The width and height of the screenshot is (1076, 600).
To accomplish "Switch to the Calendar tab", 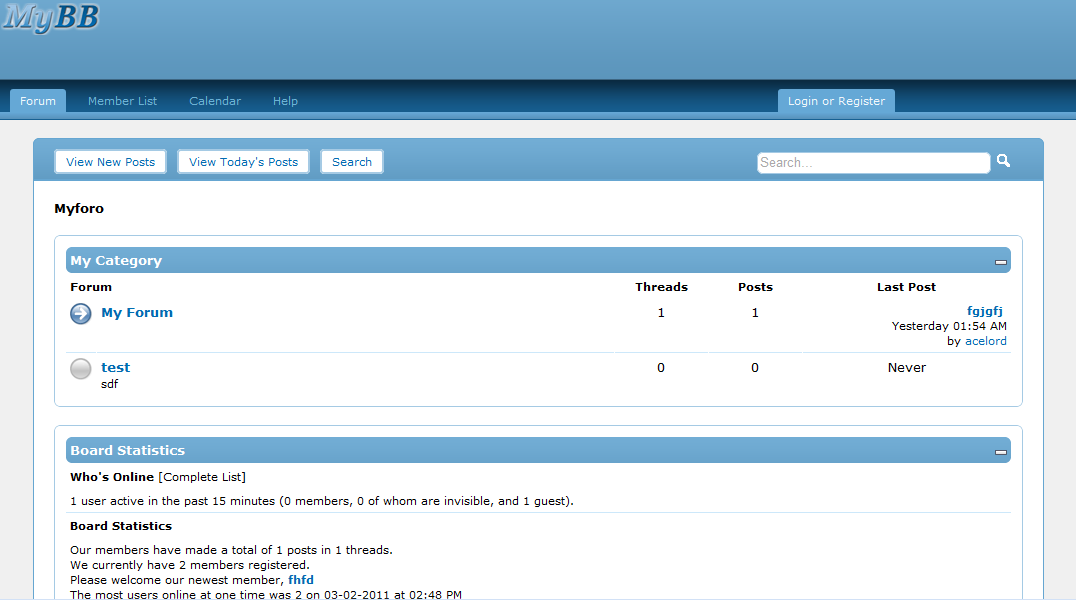I will tap(215, 101).
